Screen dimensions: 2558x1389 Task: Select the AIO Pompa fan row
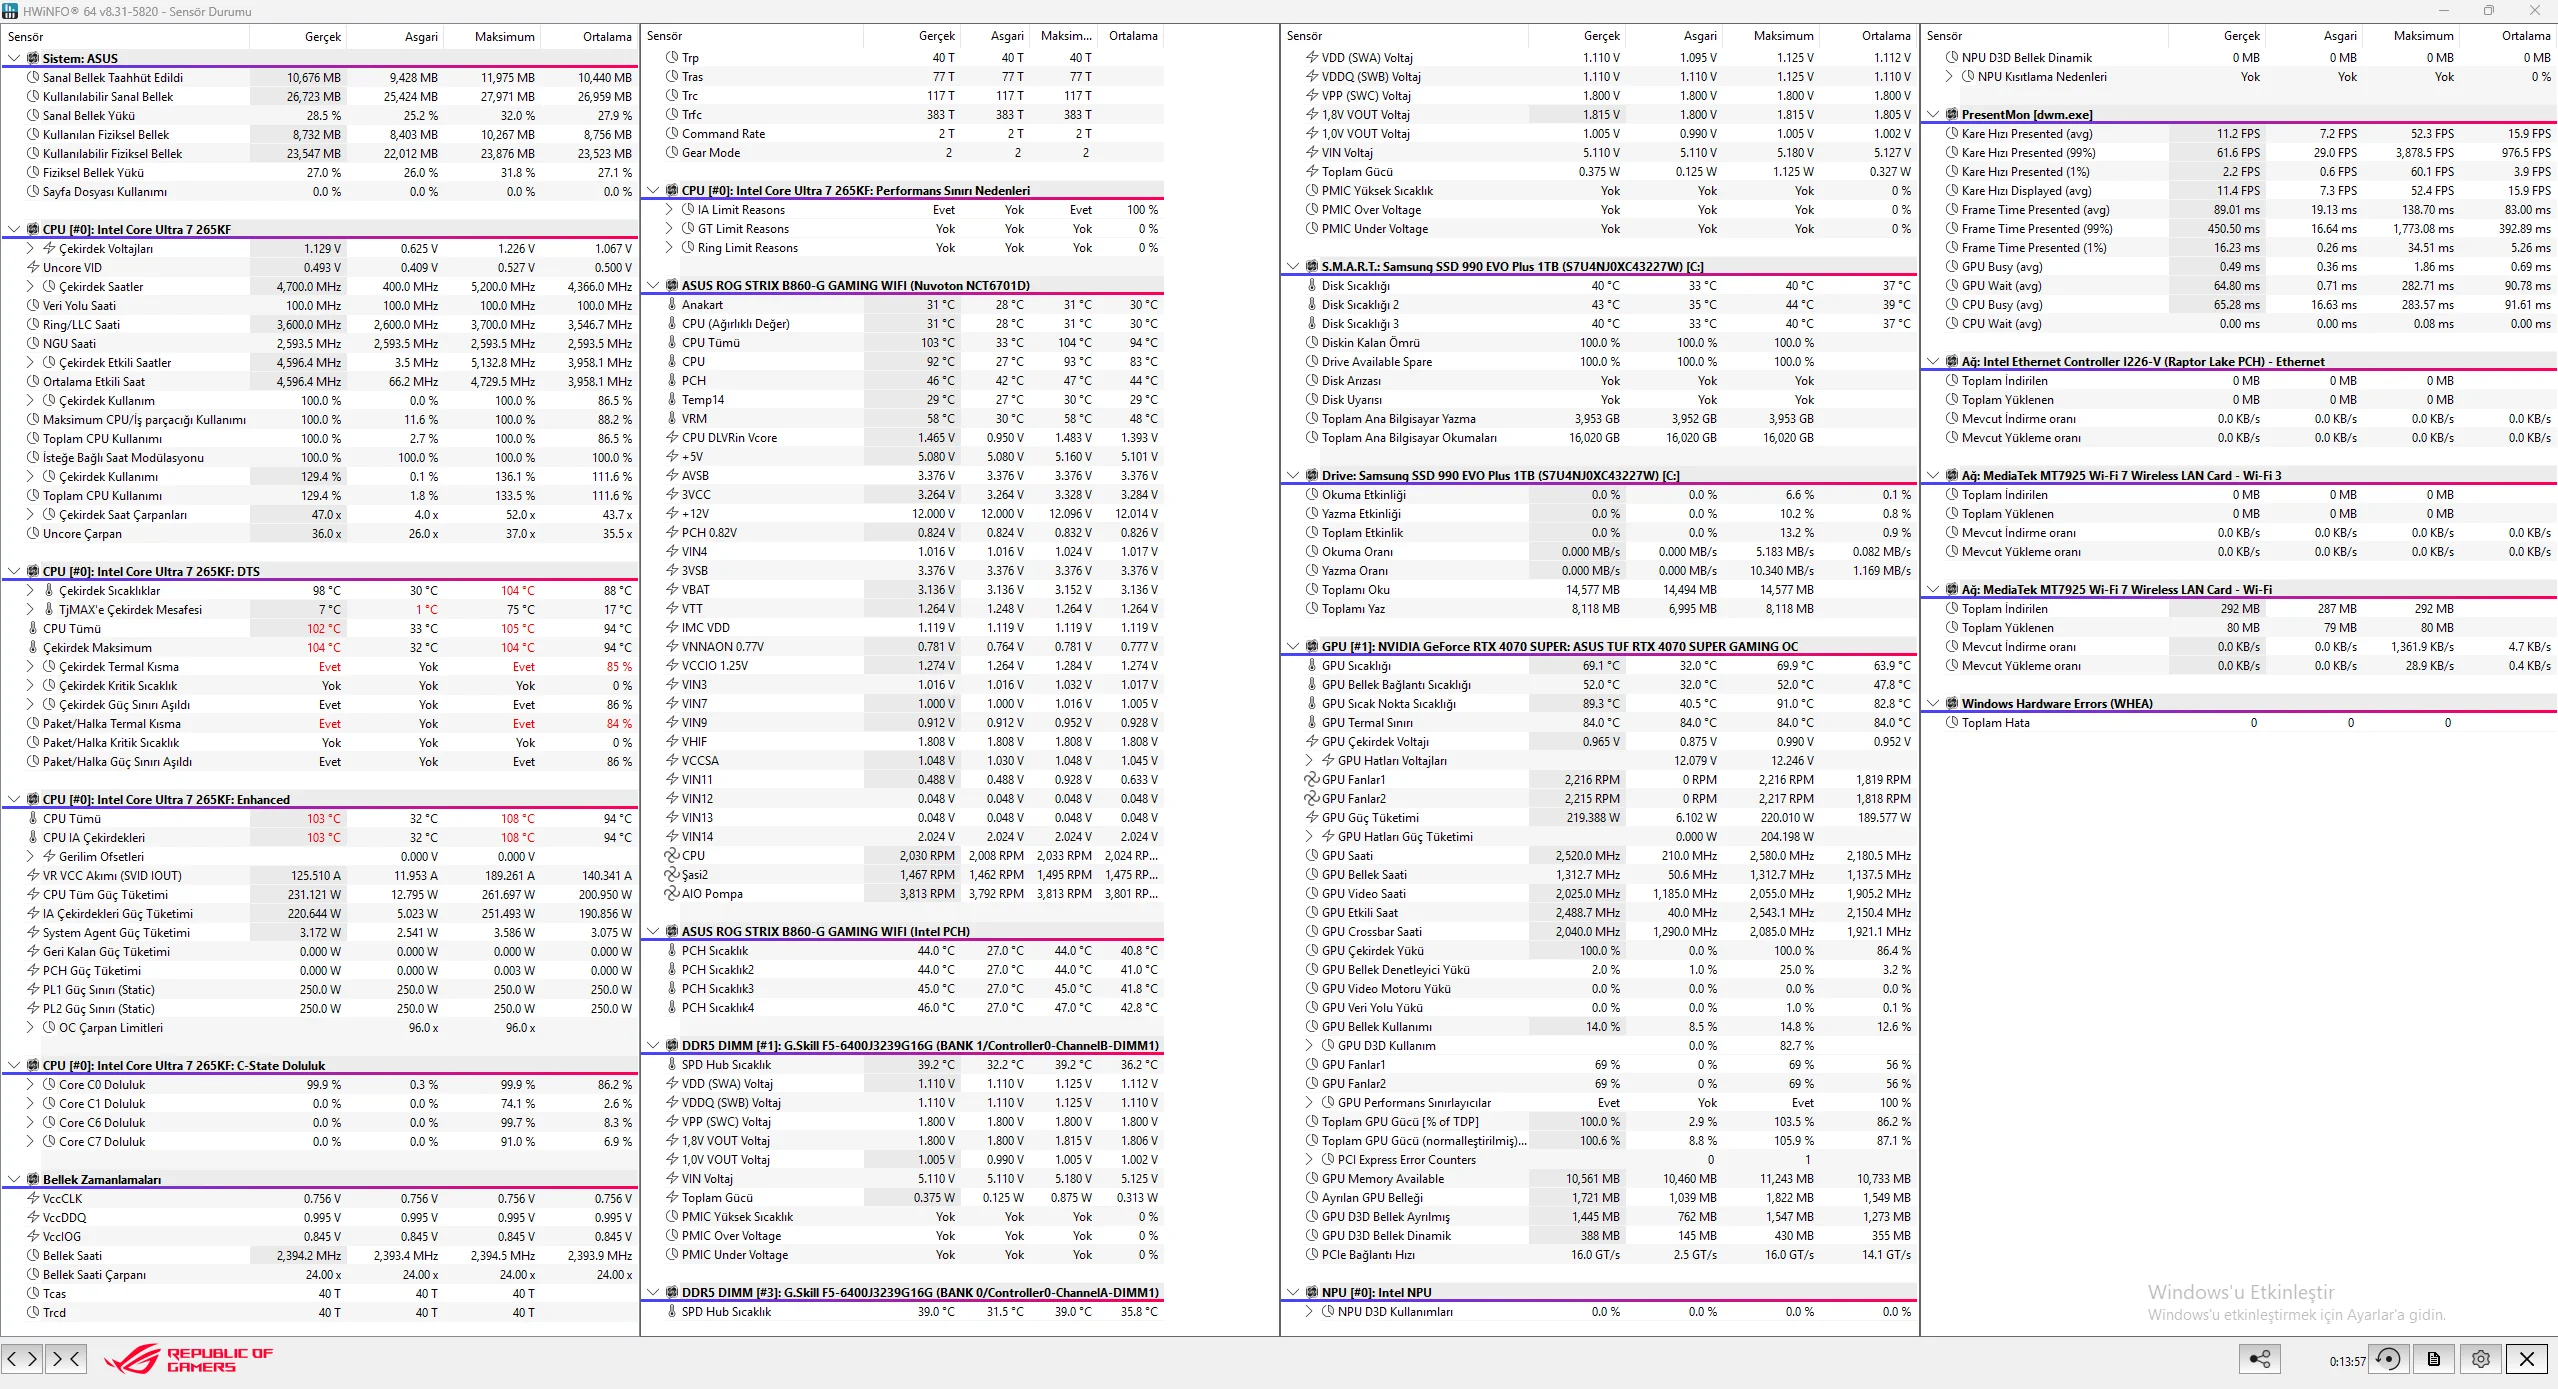[x=712, y=894]
